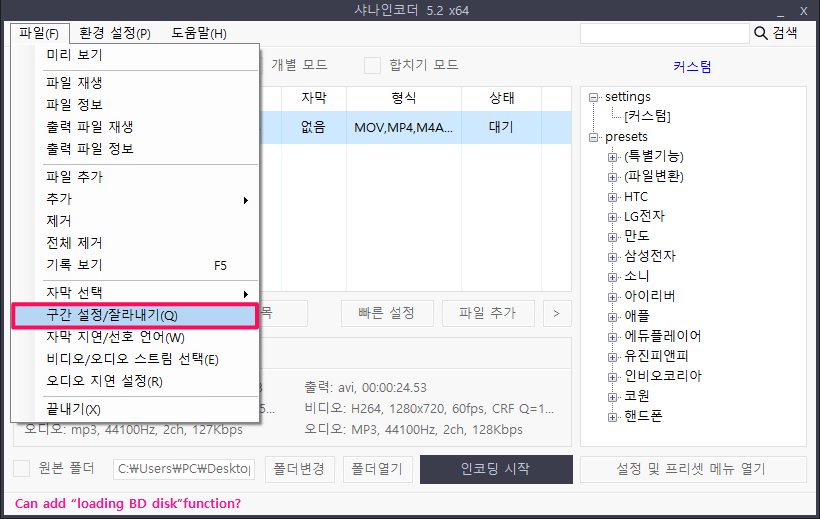820x519 pixels.
Task: Open the 환경 설정(P) menu
Action: (x=115, y=33)
